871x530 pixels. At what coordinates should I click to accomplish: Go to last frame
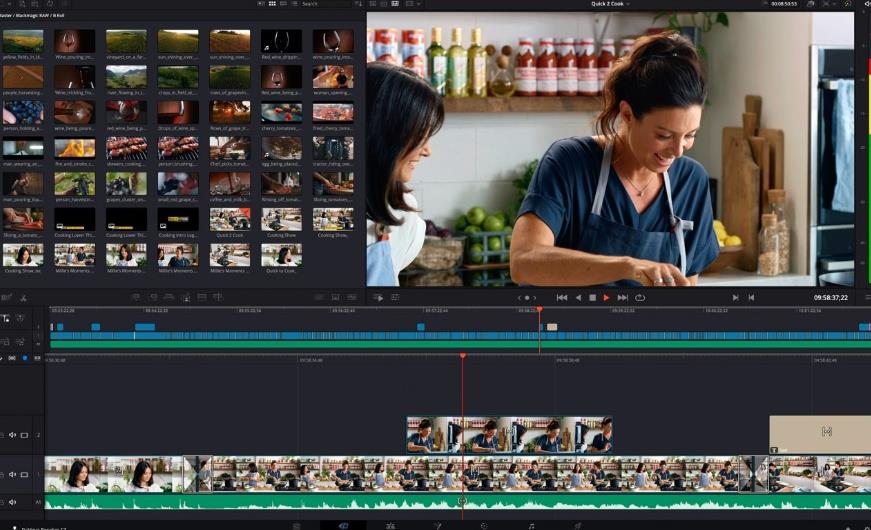point(623,298)
